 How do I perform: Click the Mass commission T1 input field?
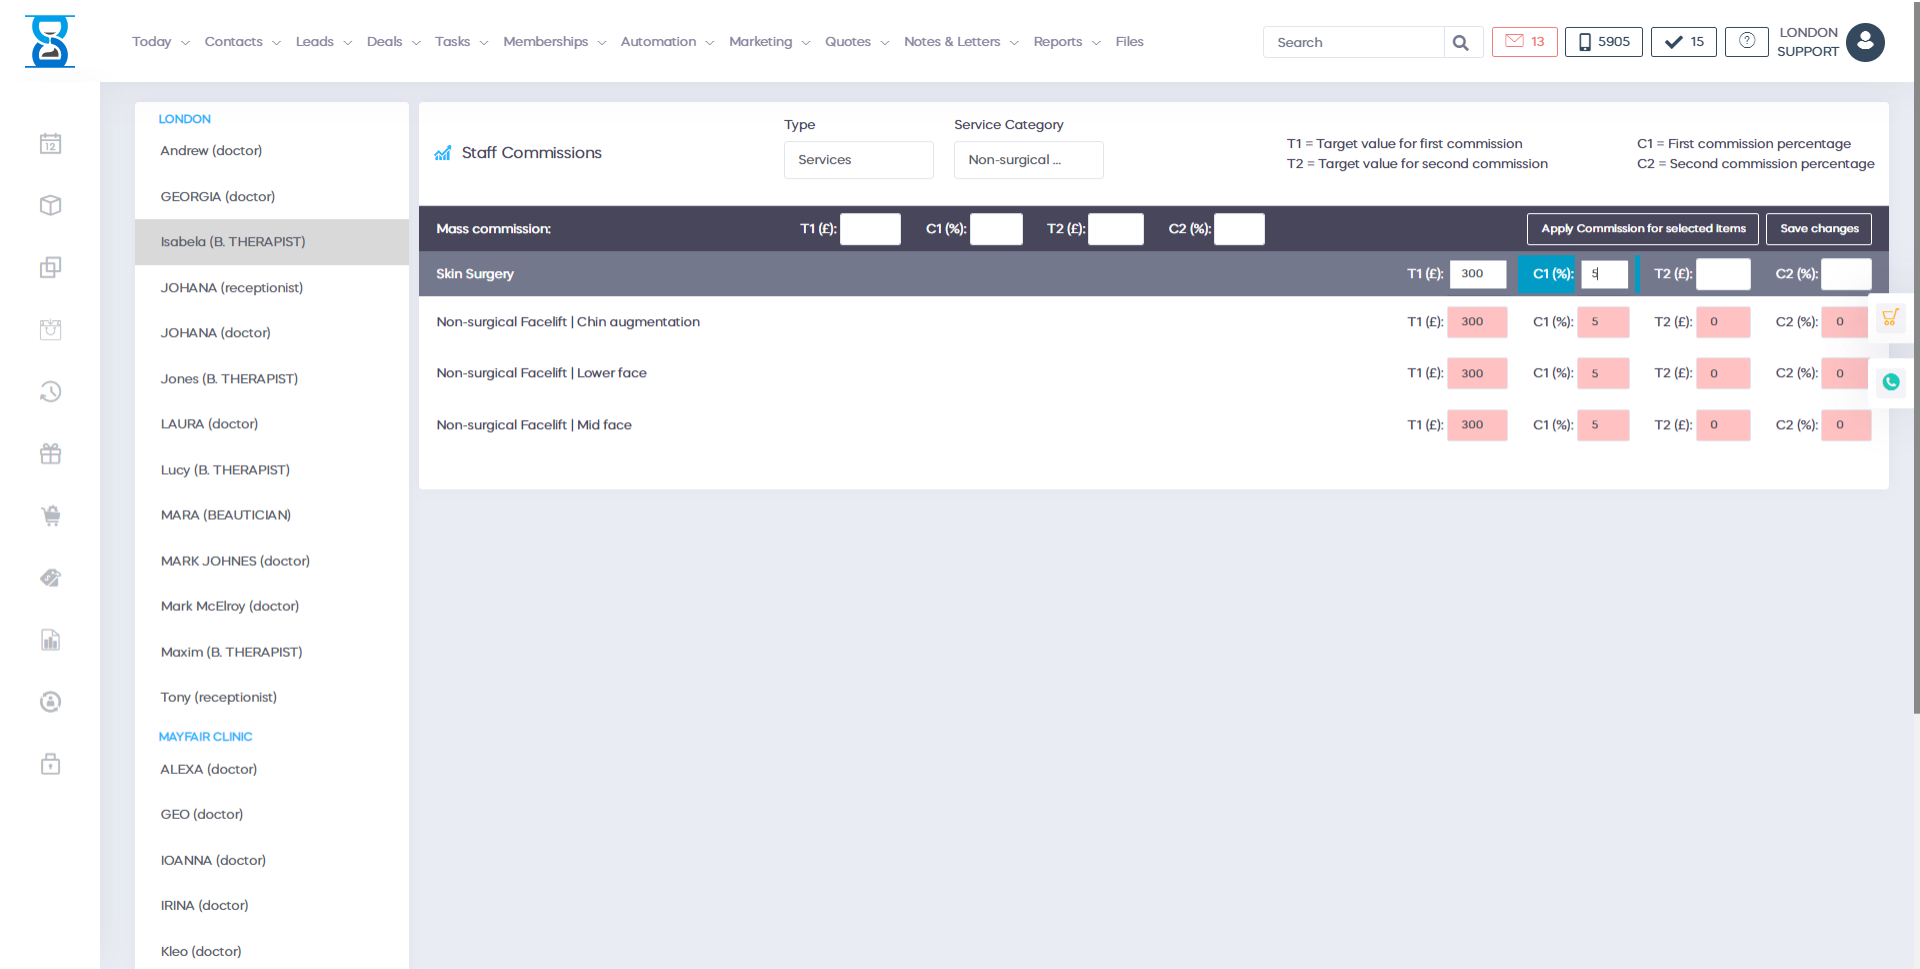tap(870, 229)
